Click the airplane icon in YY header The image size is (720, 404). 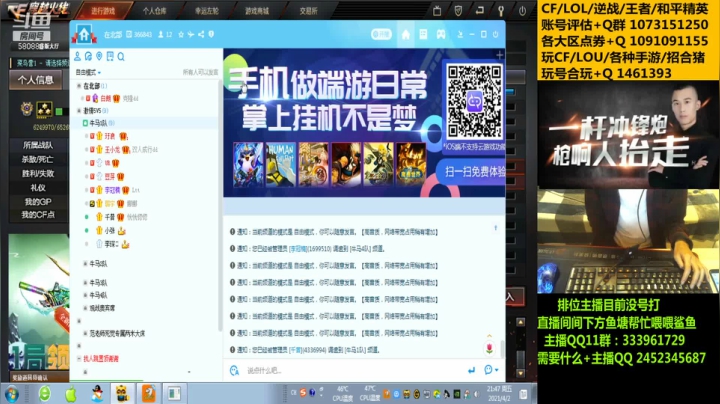click(191, 34)
